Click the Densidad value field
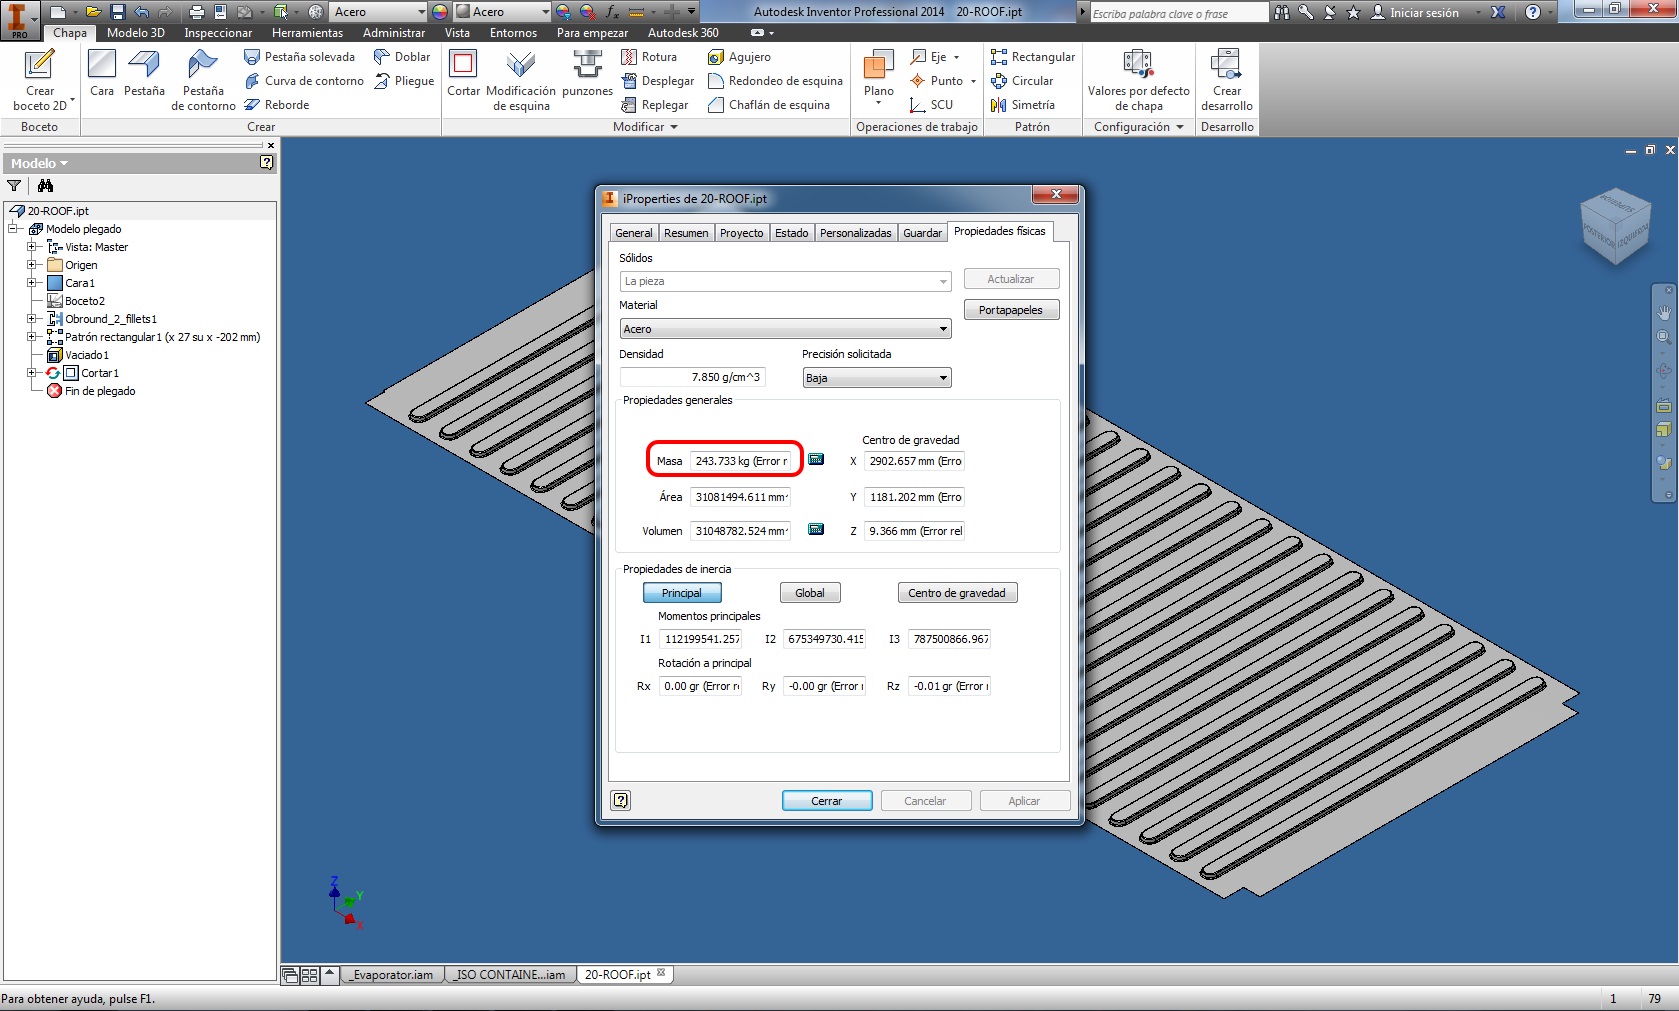1679x1011 pixels. coord(692,377)
